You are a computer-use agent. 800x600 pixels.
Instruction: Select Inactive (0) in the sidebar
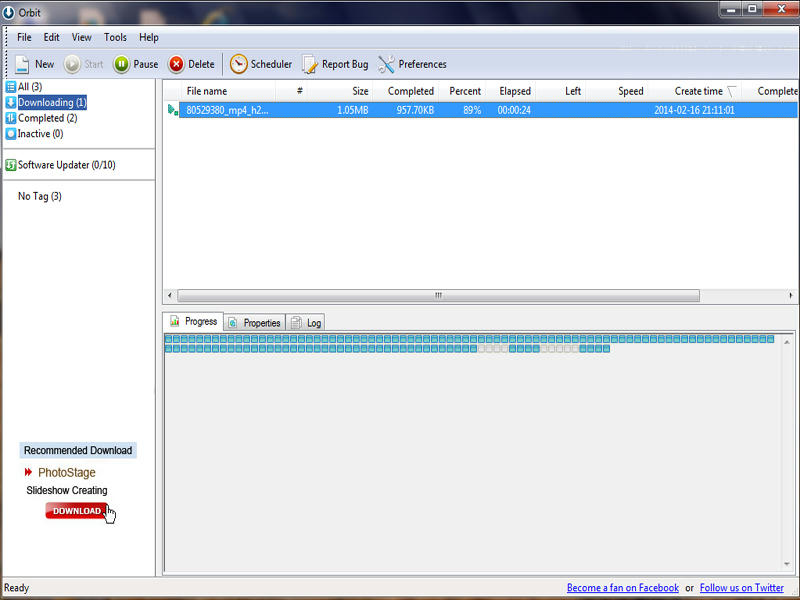pyautogui.click(x=40, y=134)
